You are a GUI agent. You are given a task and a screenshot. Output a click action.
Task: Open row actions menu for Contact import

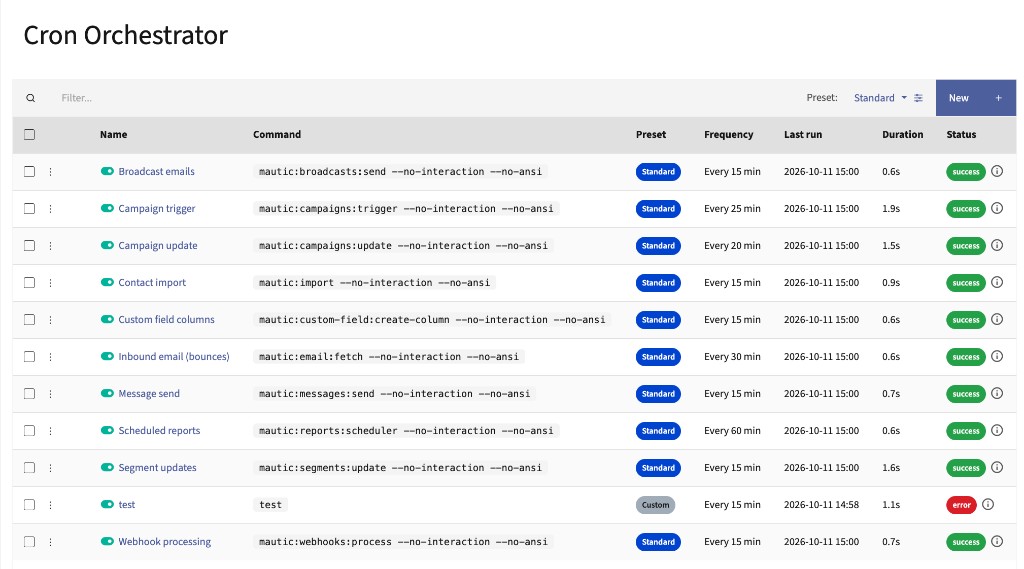click(x=50, y=283)
